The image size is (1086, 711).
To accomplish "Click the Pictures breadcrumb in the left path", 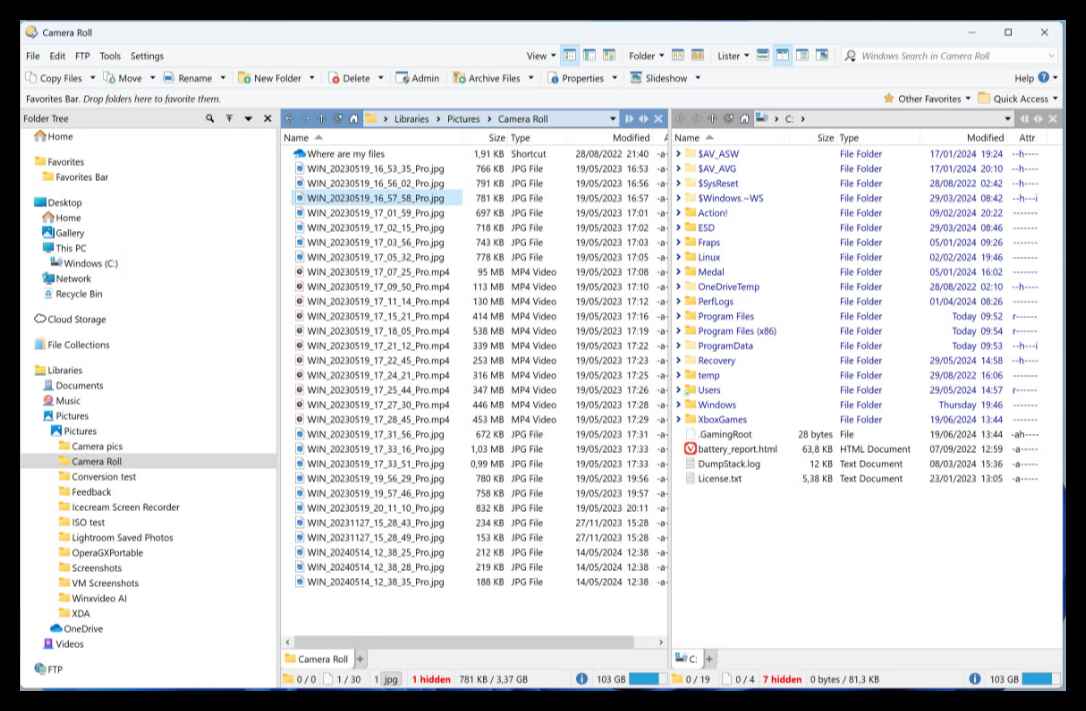I will 463,119.
